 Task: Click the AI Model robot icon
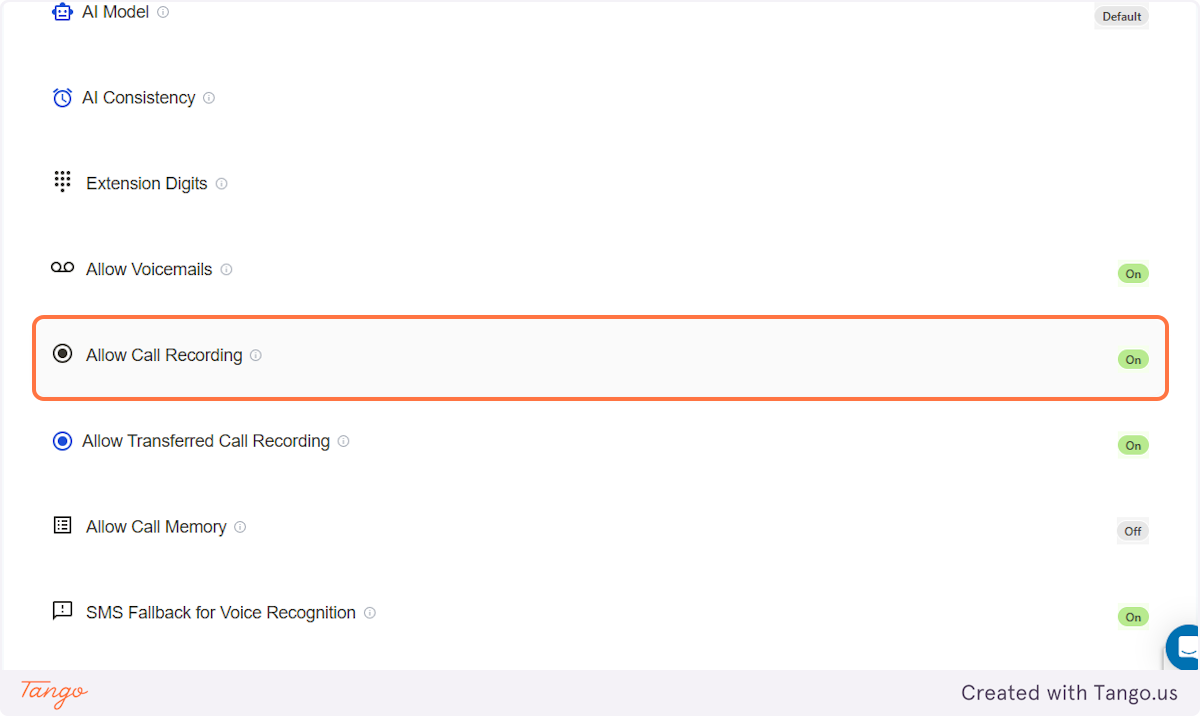click(x=62, y=11)
